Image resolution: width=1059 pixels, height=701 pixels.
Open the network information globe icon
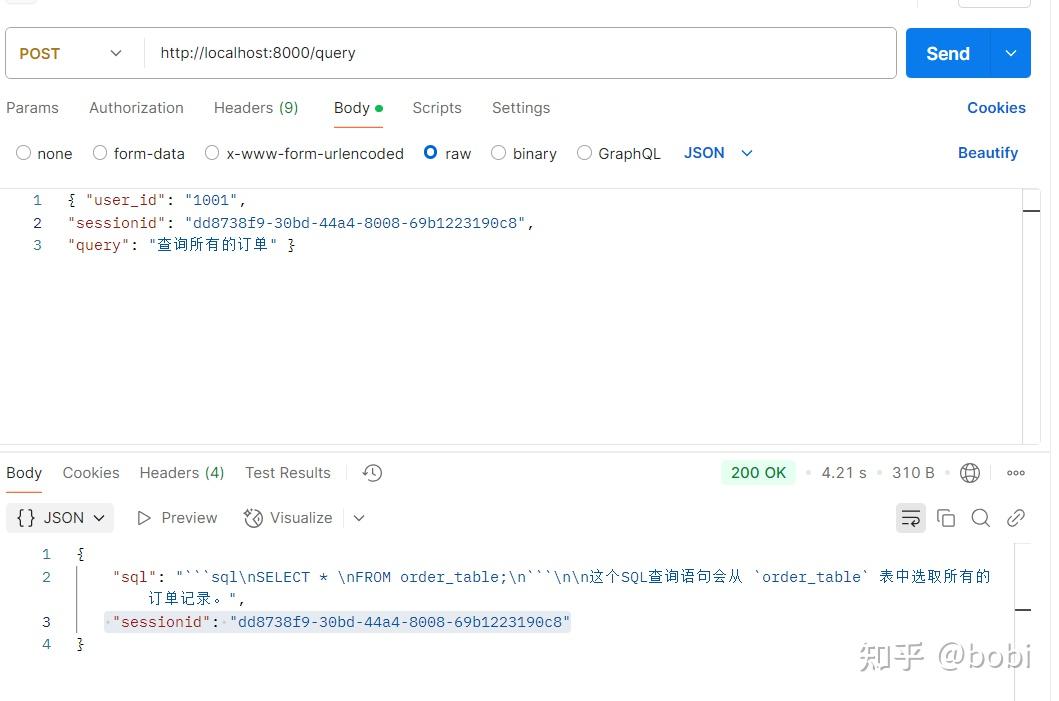(x=970, y=472)
